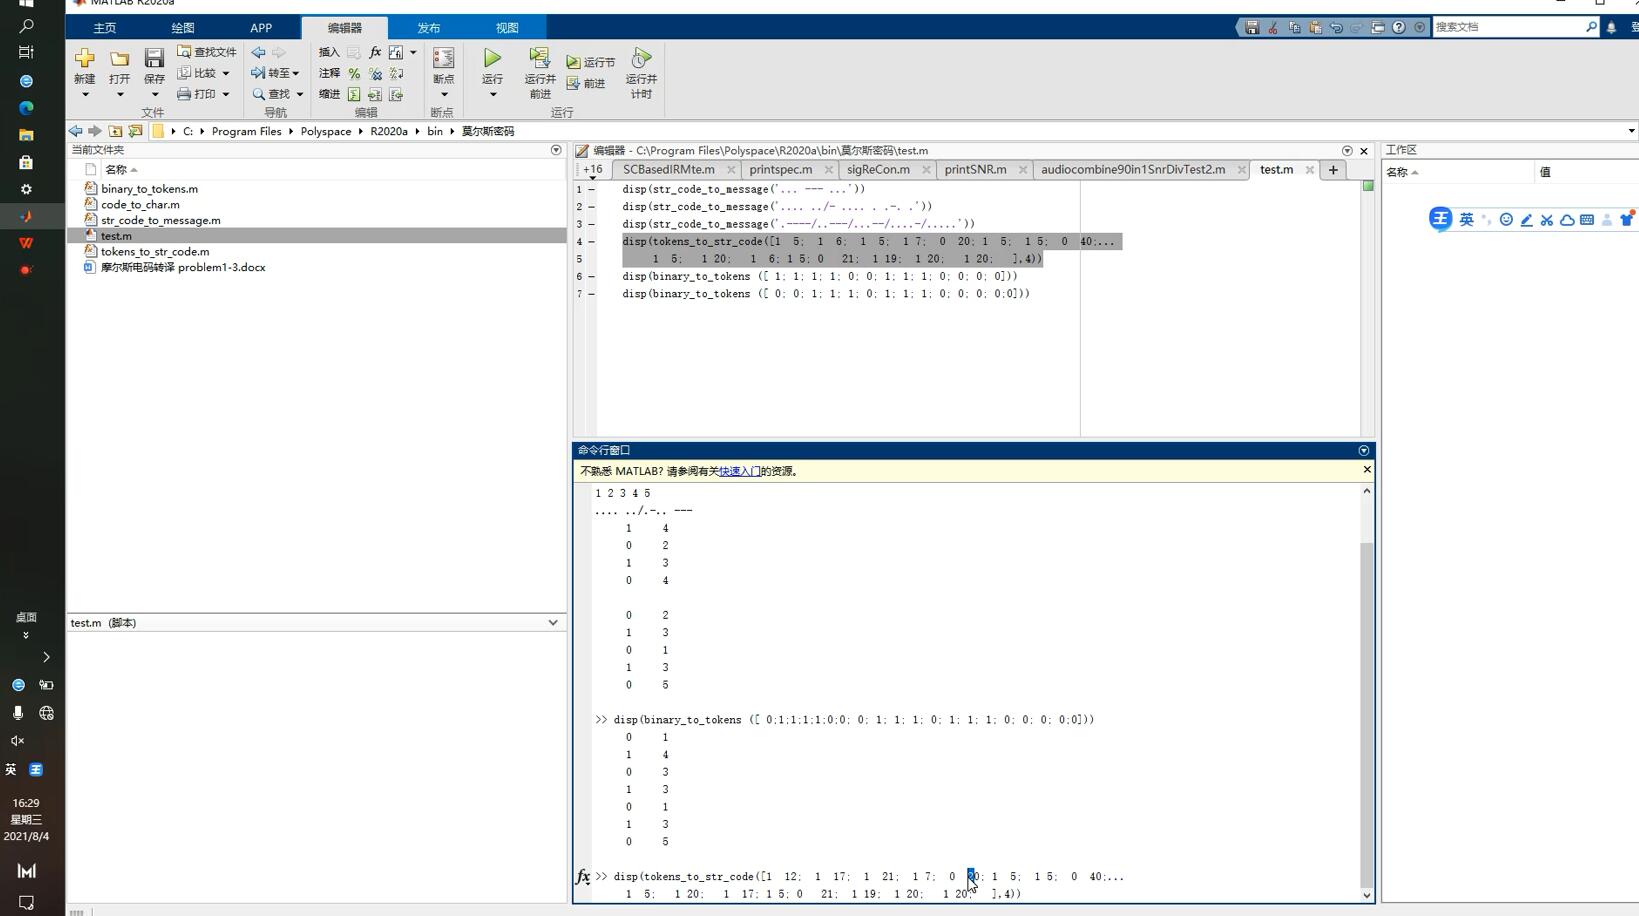Click the green percent comment icon
This screenshot has width=1639, height=916.
(354, 74)
